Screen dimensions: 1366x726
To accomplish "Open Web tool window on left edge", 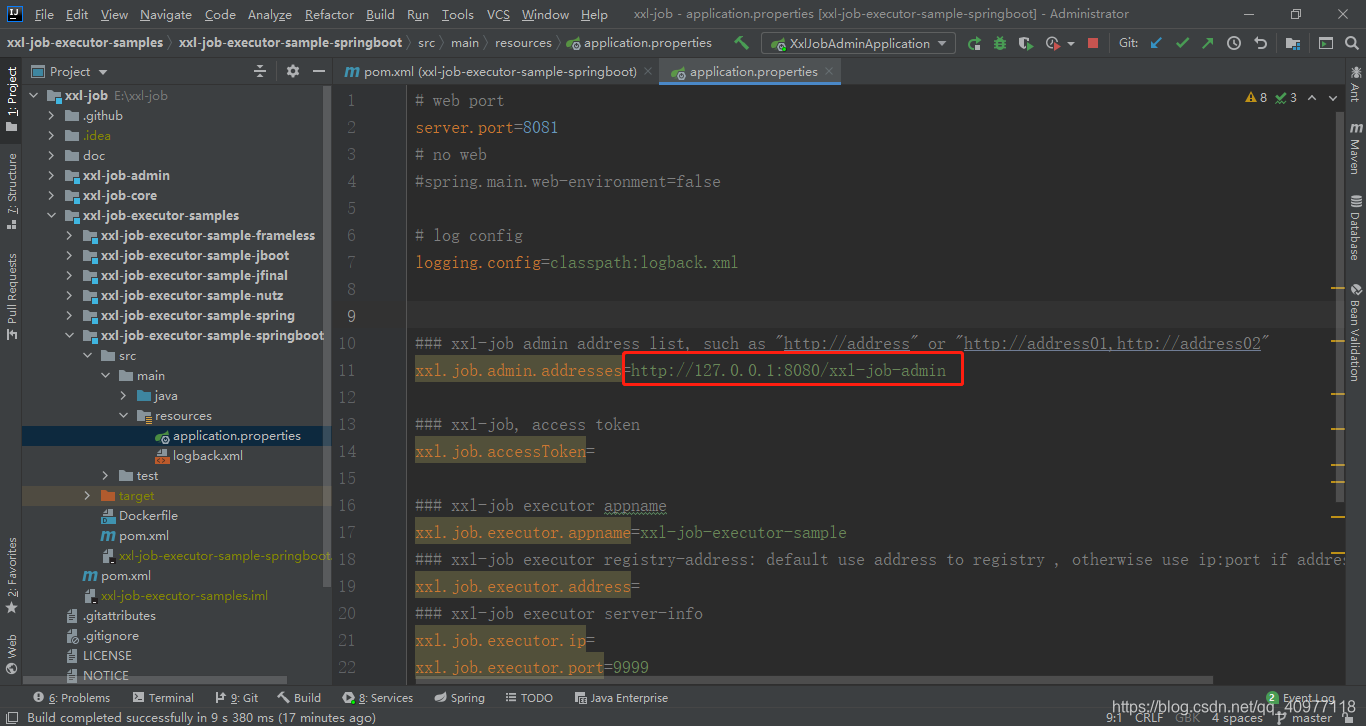I will (12, 654).
